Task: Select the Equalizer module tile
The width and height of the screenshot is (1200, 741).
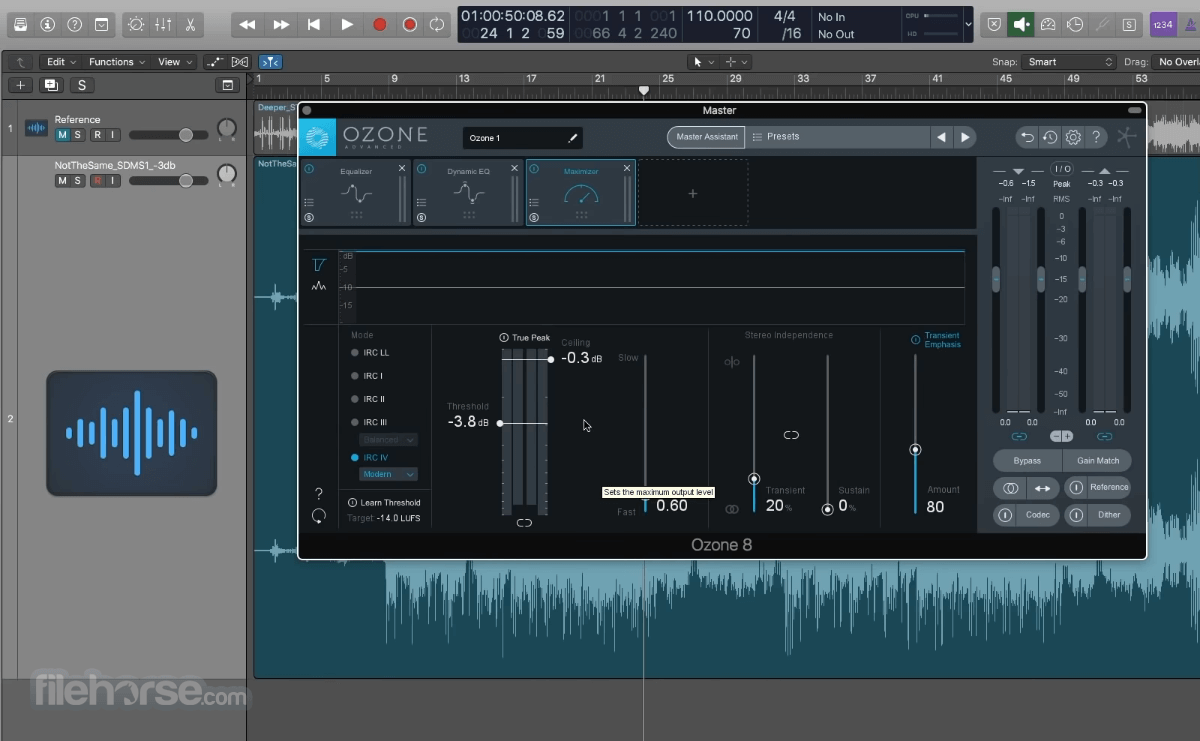Action: [356, 193]
